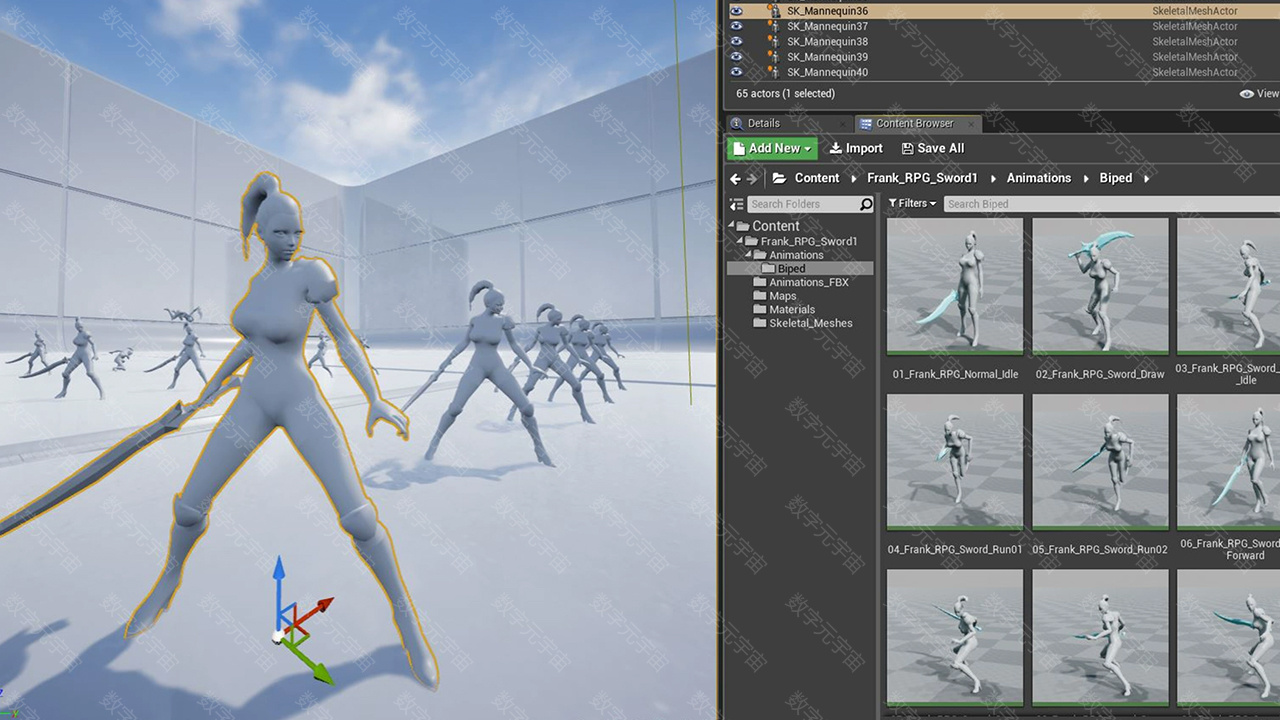
Task: Toggle visibility of SK_Mannequin37
Action: coord(736,27)
